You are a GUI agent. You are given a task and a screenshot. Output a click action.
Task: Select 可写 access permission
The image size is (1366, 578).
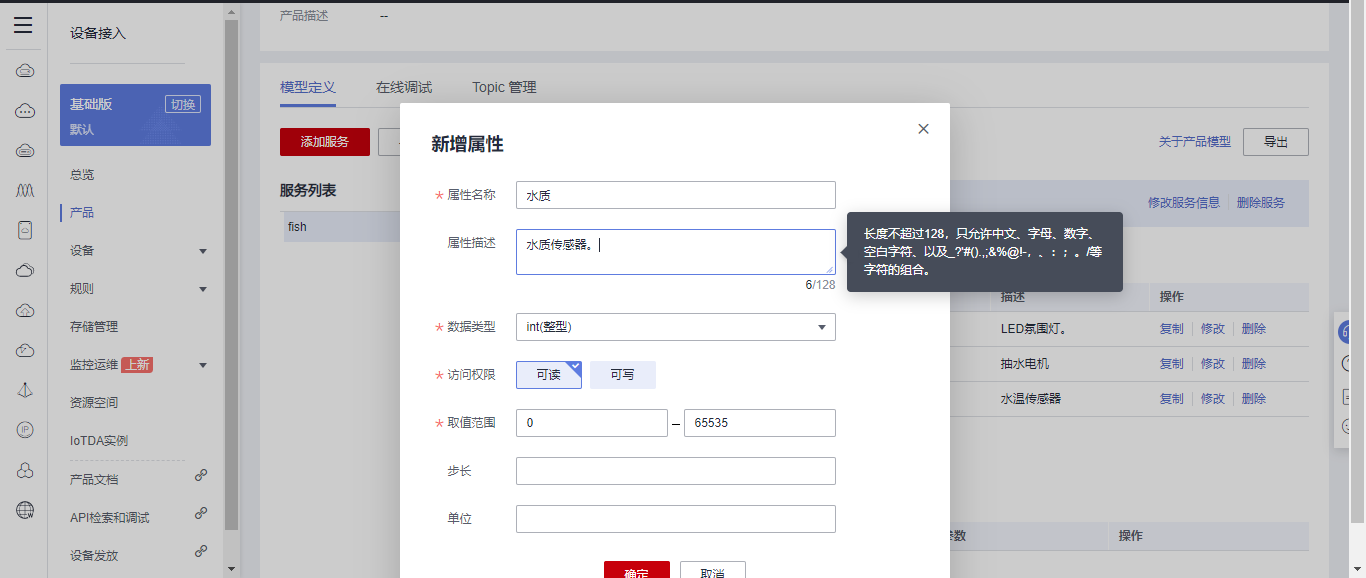623,375
